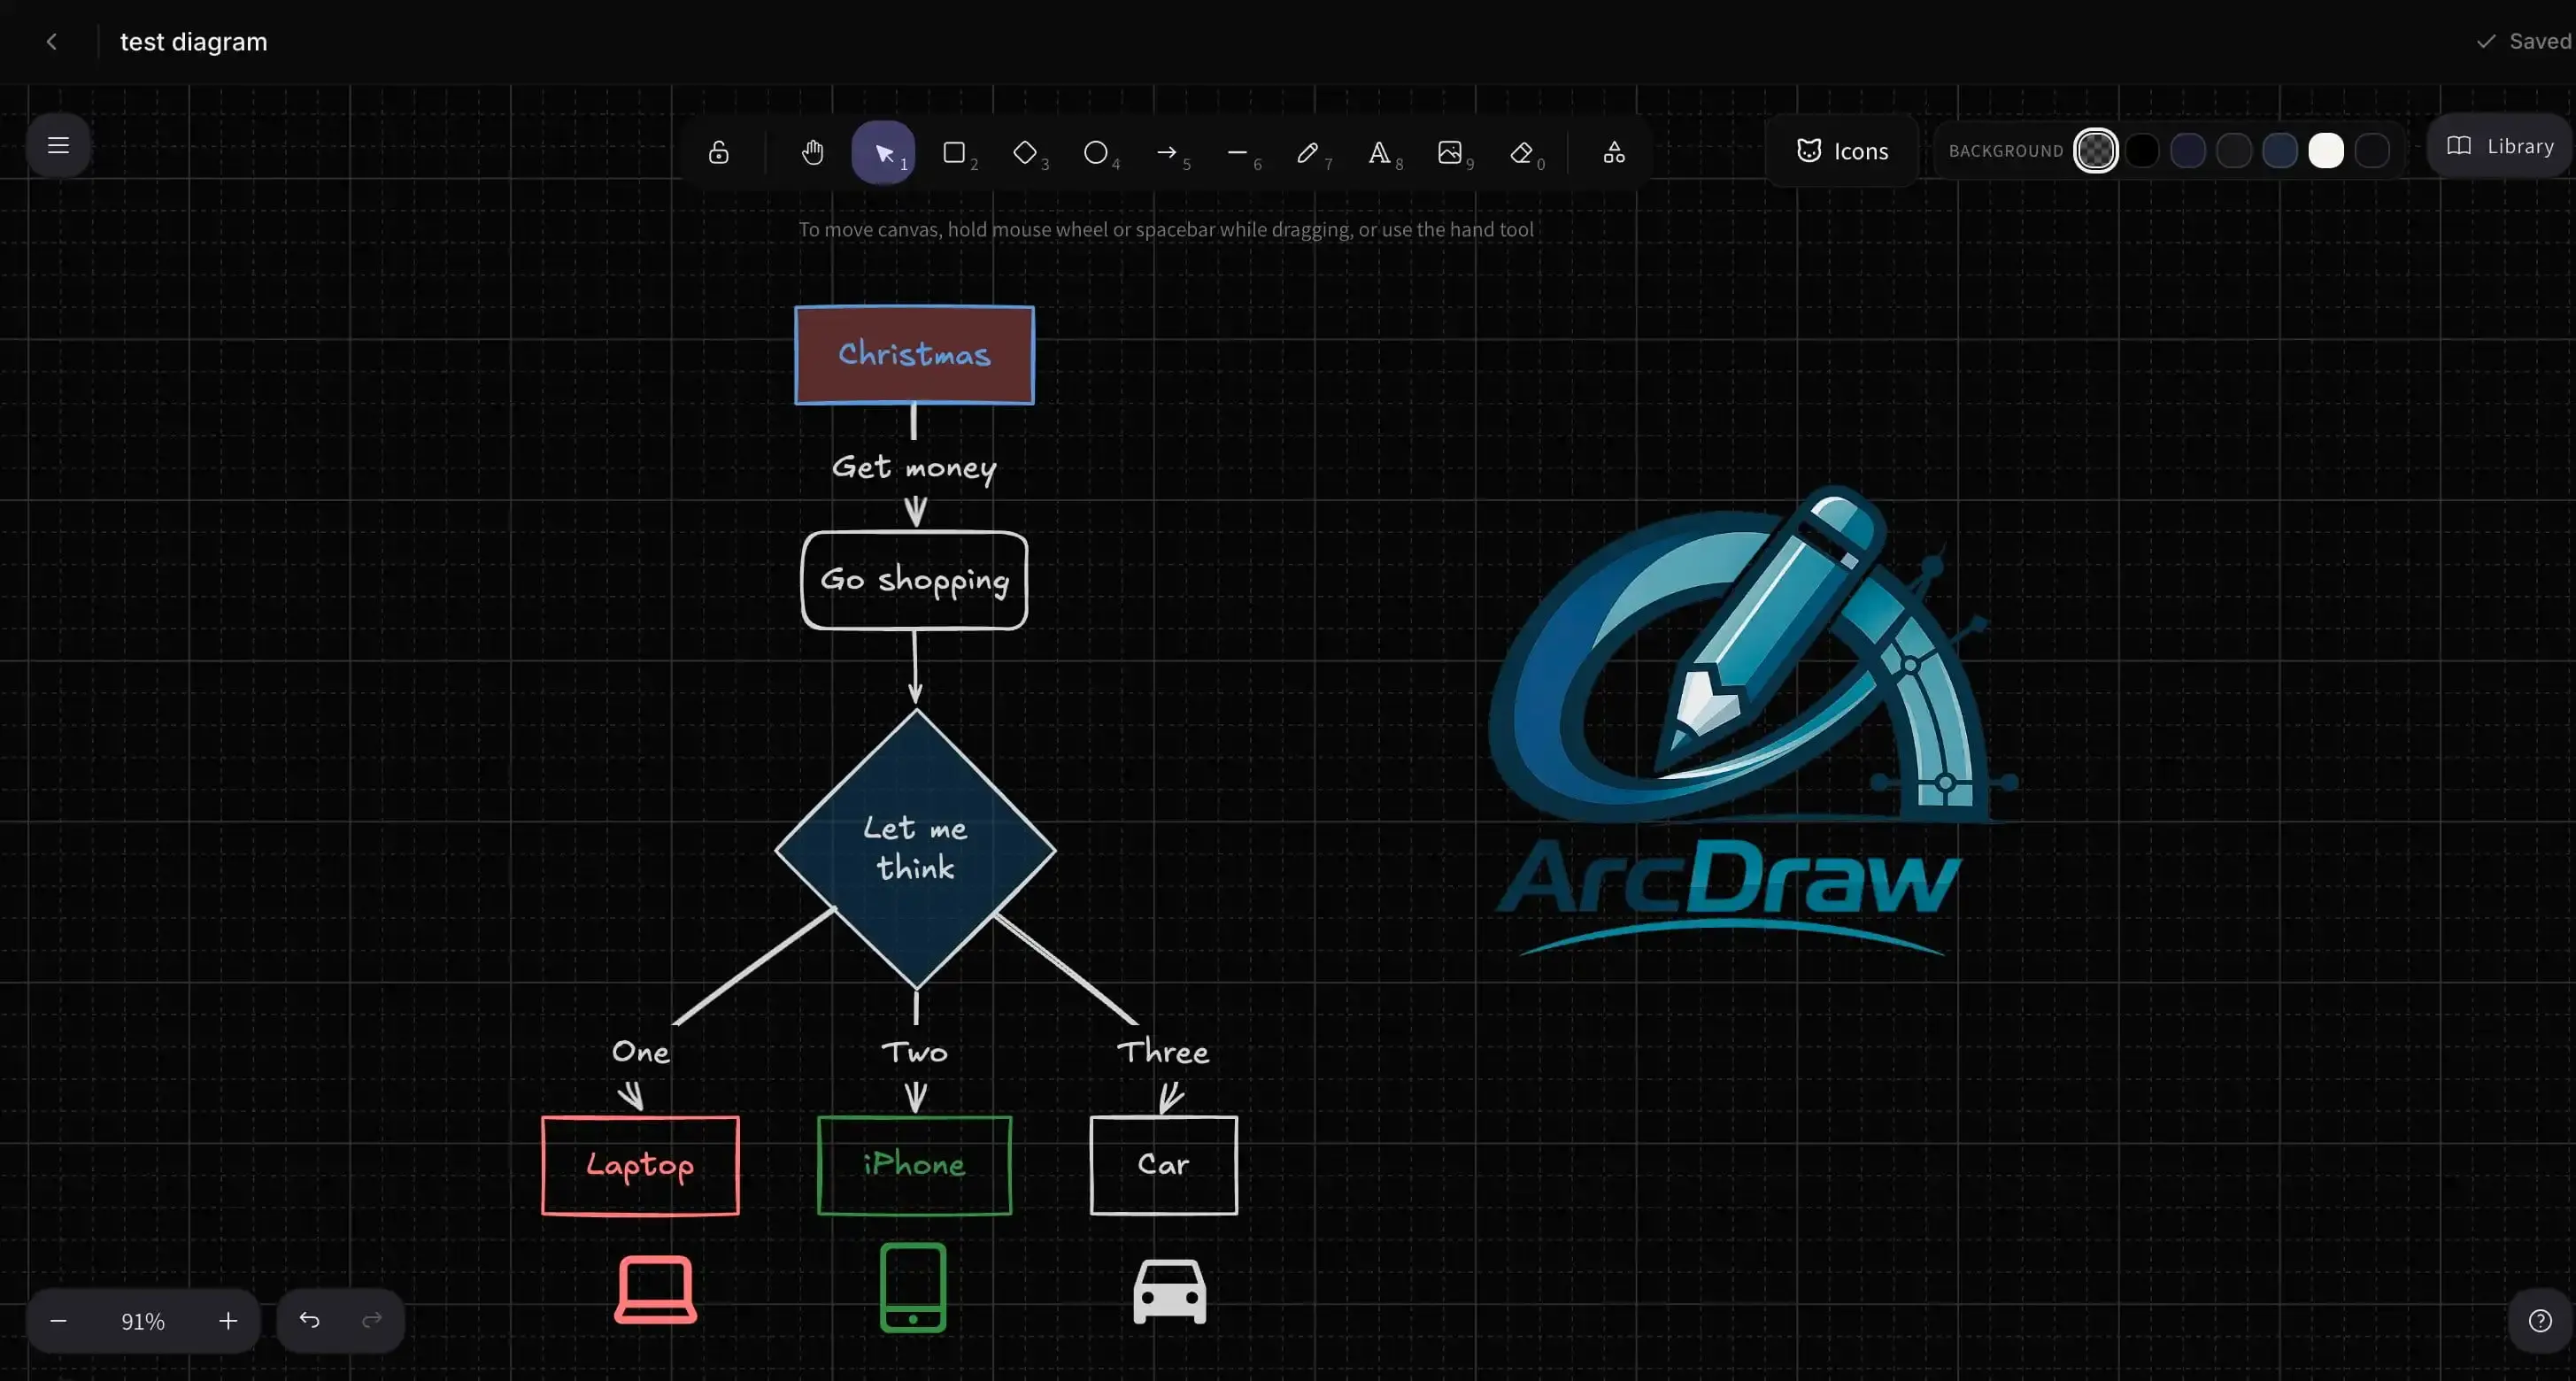Image resolution: width=2576 pixels, height=1381 pixels.
Task: Open the Icons panel
Action: [x=1842, y=151]
